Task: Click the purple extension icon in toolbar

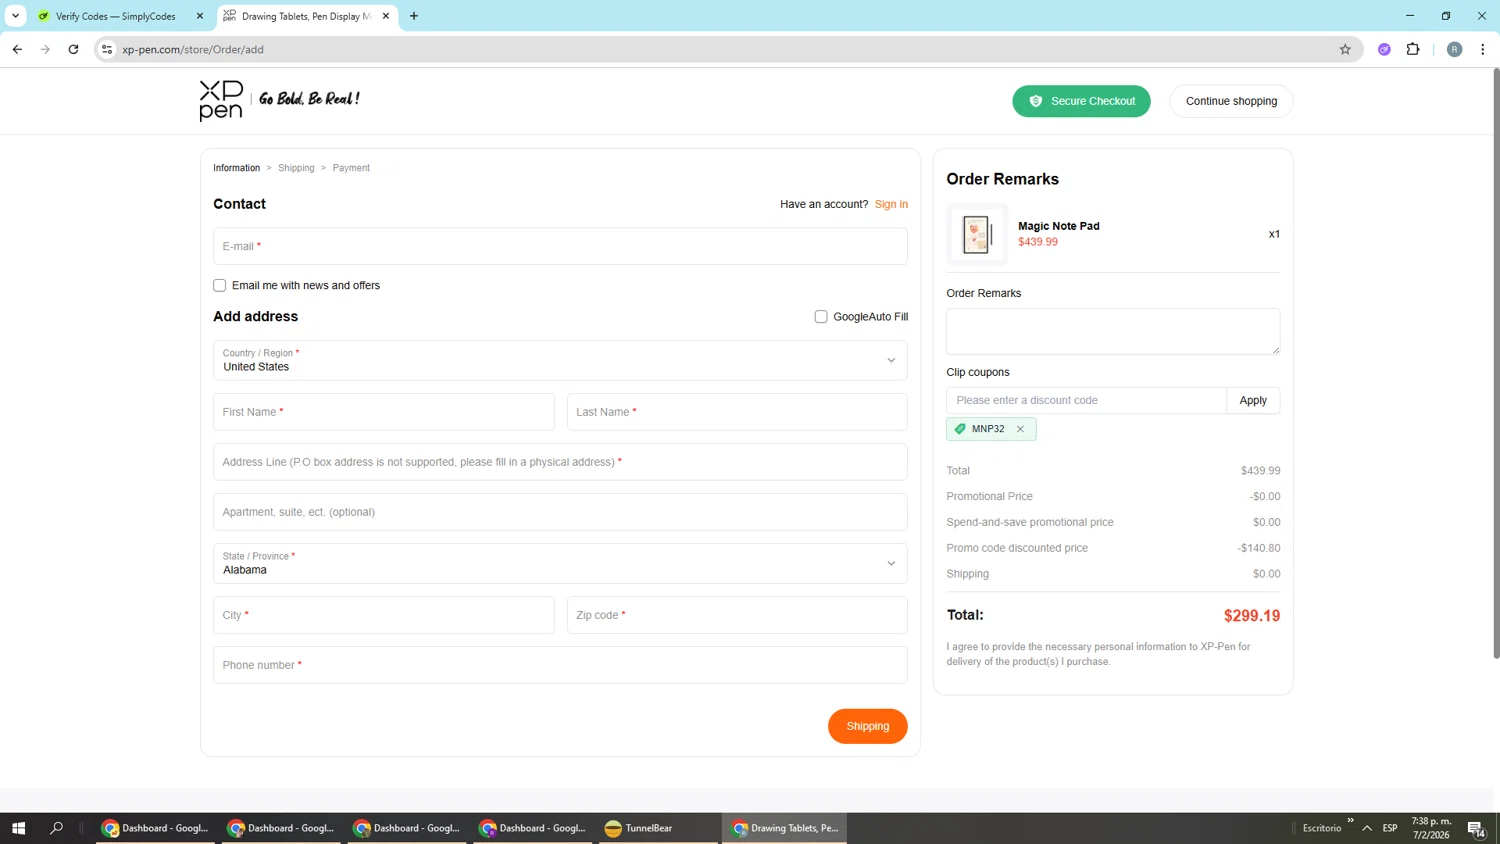Action: 1384,49
